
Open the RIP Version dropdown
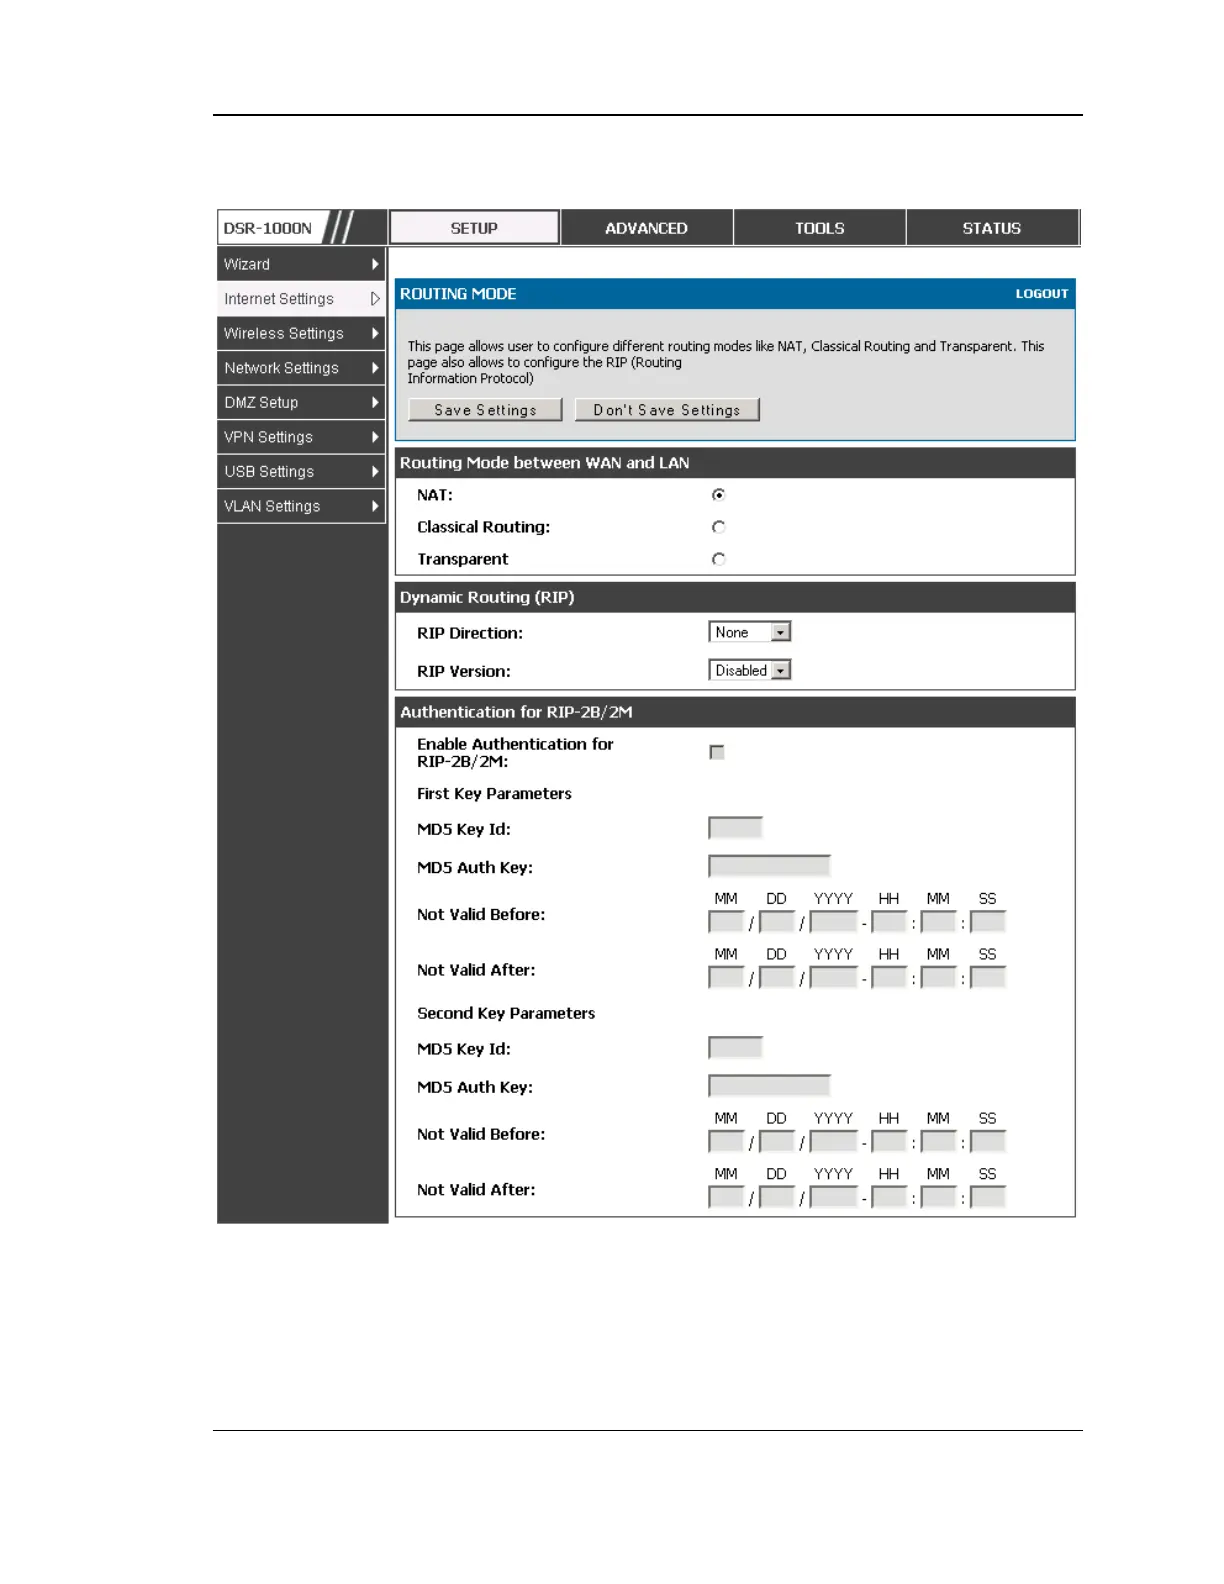(x=750, y=670)
